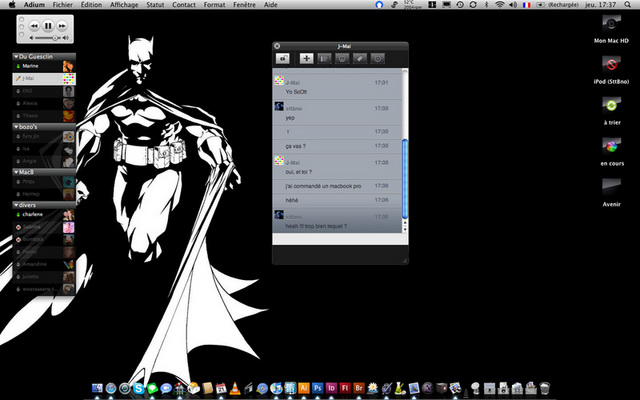The height and width of the screenshot is (400, 640).
Task: Click the message 'j'ai commandé un macbook pro'
Action: click(x=323, y=186)
